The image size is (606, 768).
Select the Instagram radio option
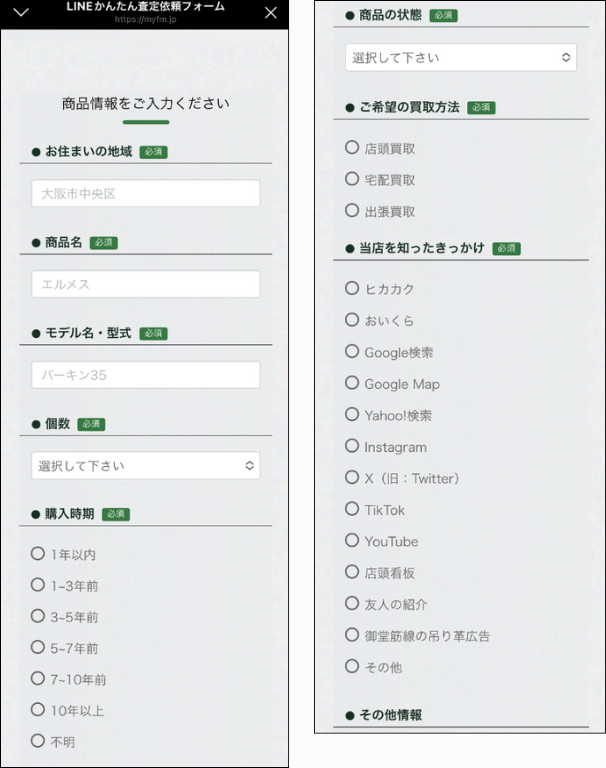(352, 446)
